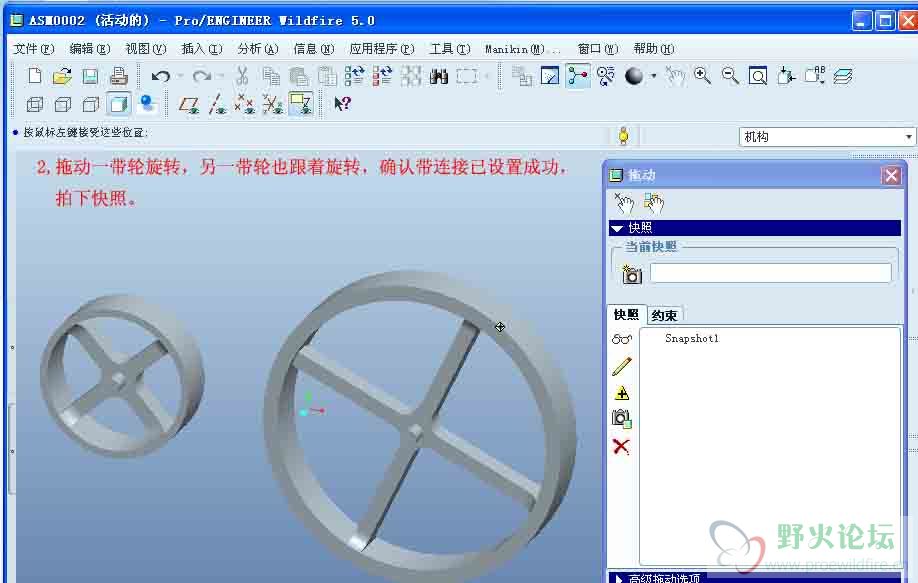Click the Cut scissors icon
This screenshot has height=583, width=918.
pyautogui.click(x=242, y=76)
